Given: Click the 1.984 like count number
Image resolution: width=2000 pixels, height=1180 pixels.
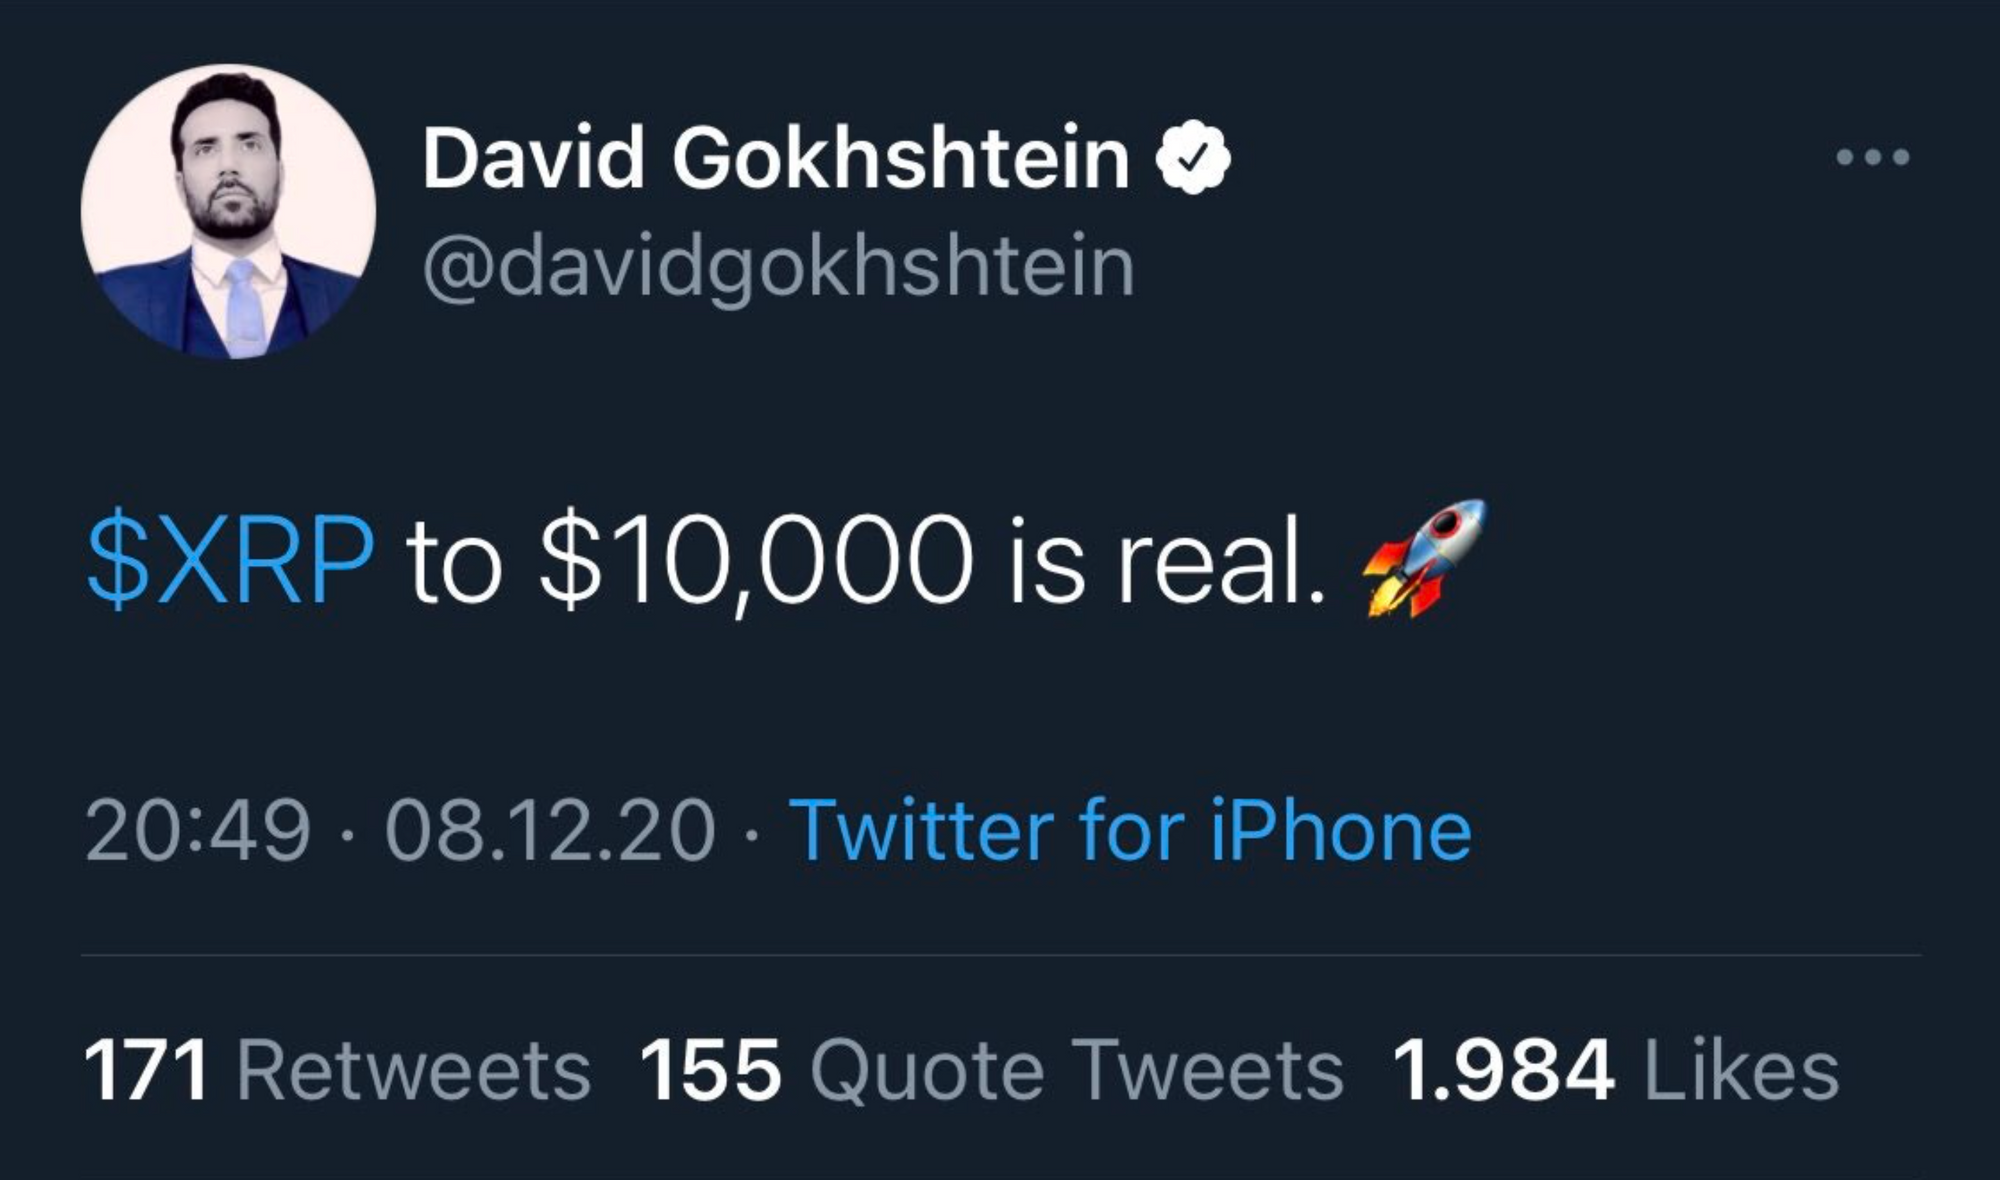Looking at the screenshot, I should (1502, 1072).
